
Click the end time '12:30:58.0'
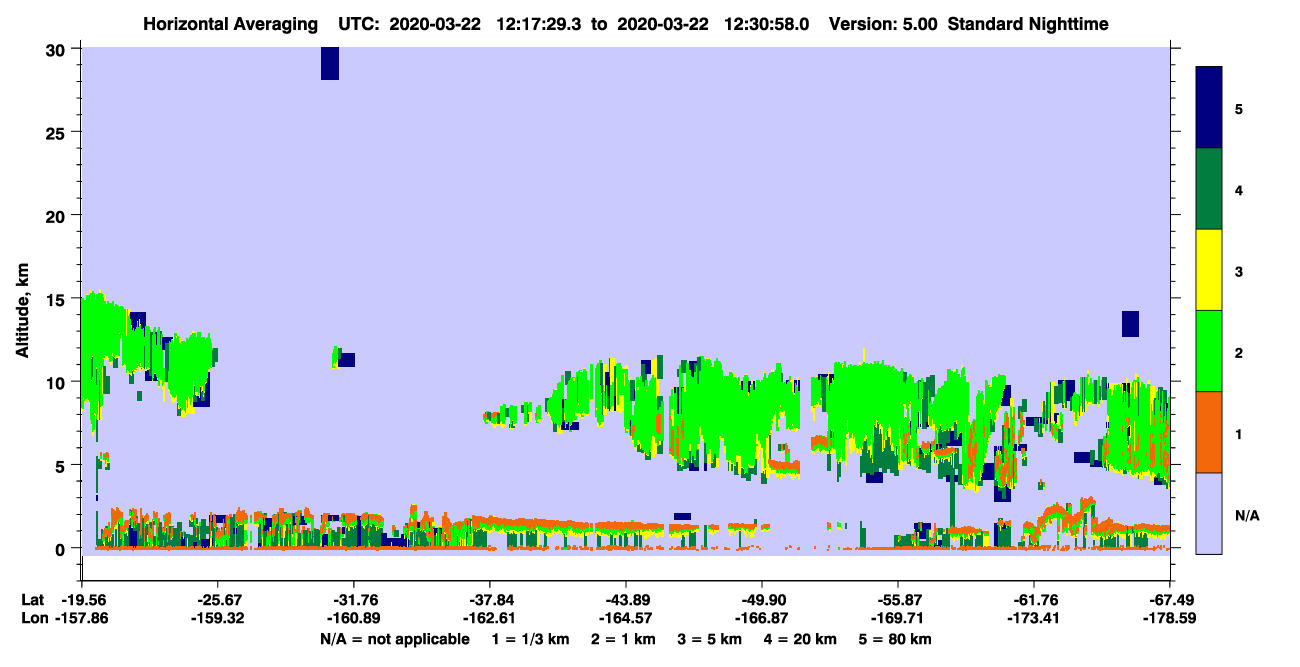point(765,24)
